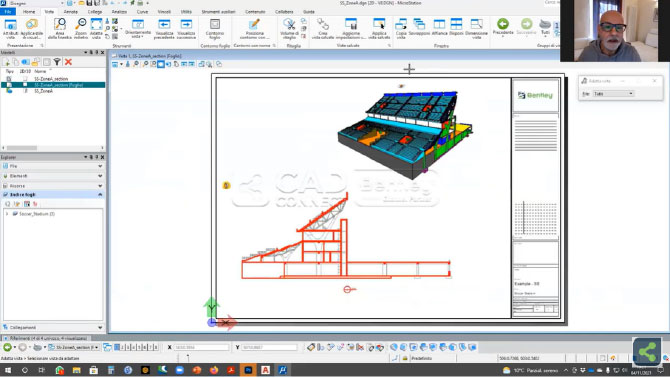Toggle view number 5 in view toggles
Viewport: 670px width, 378px height.
pos(139,347)
